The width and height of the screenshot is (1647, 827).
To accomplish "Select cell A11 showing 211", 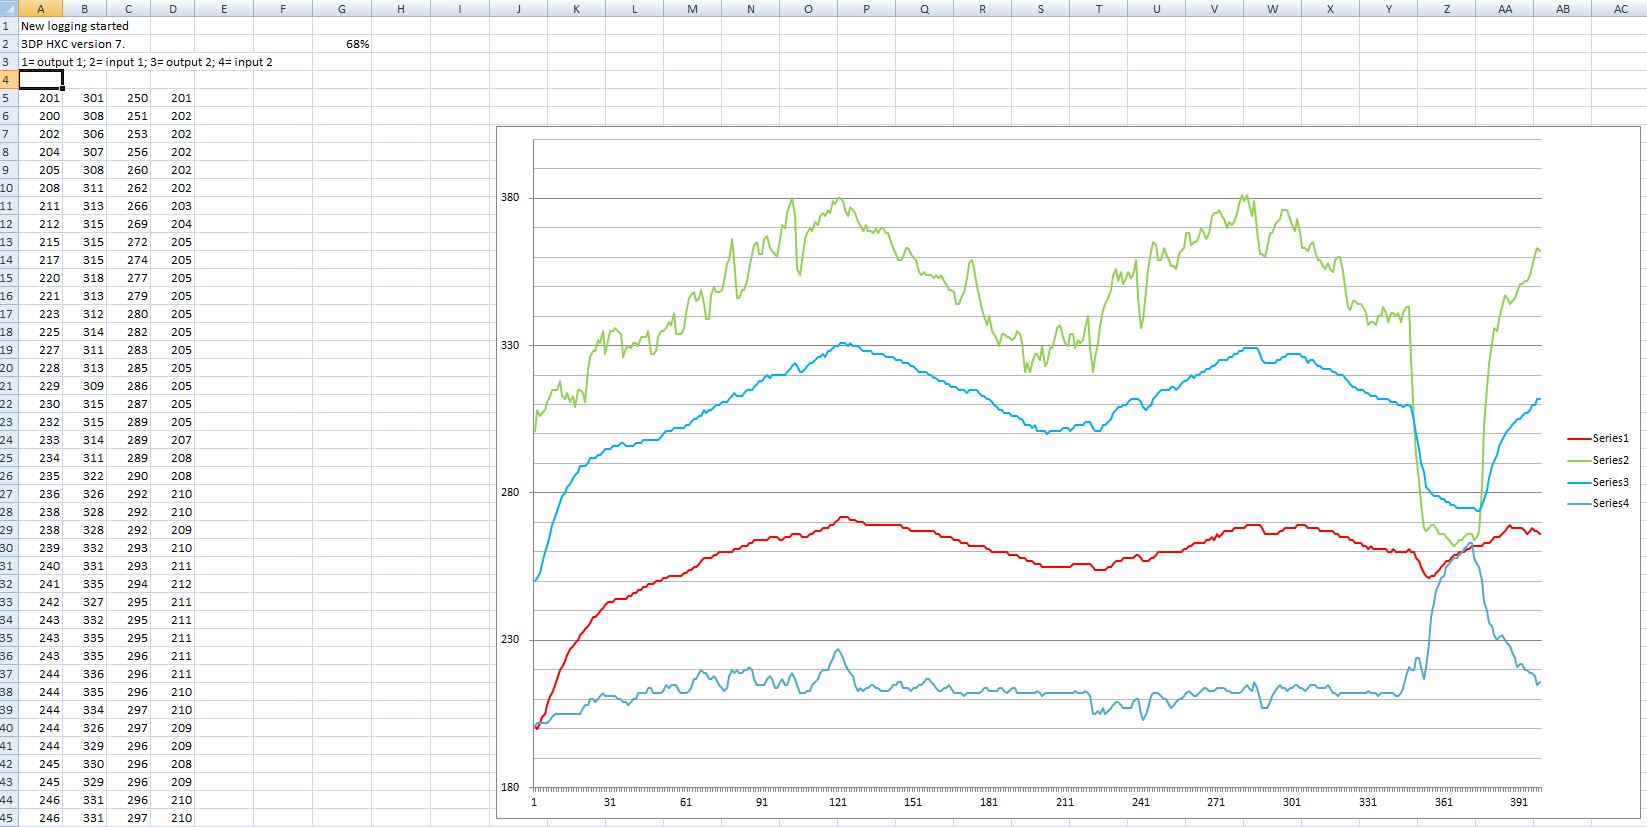I will tap(41, 206).
